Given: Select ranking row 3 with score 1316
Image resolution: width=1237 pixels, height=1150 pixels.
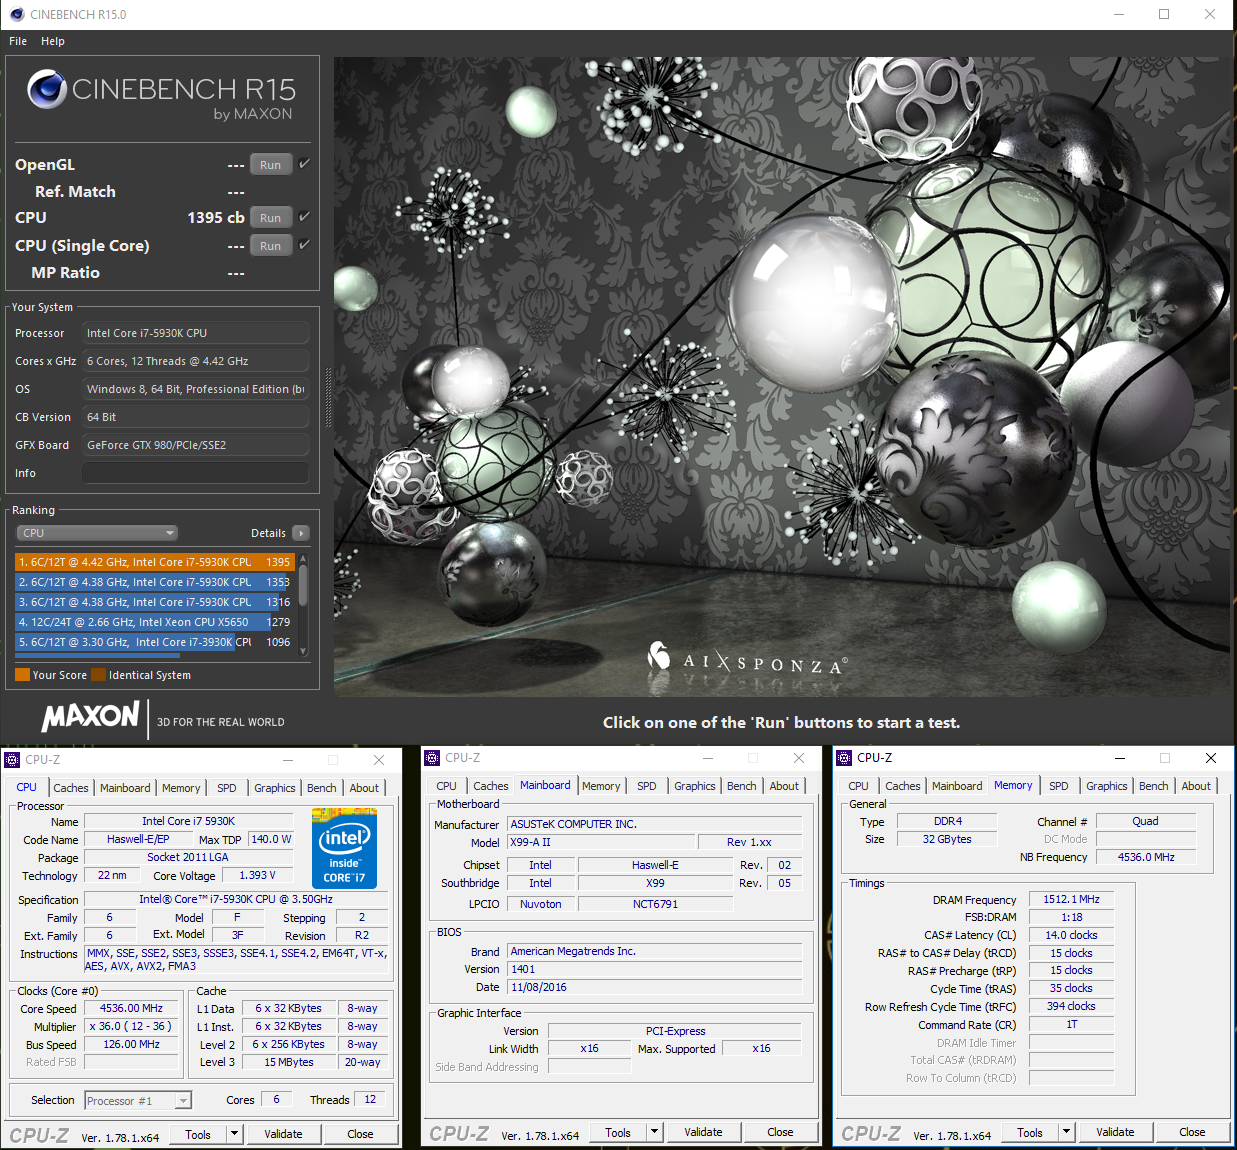Looking at the screenshot, I should point(154,602).
